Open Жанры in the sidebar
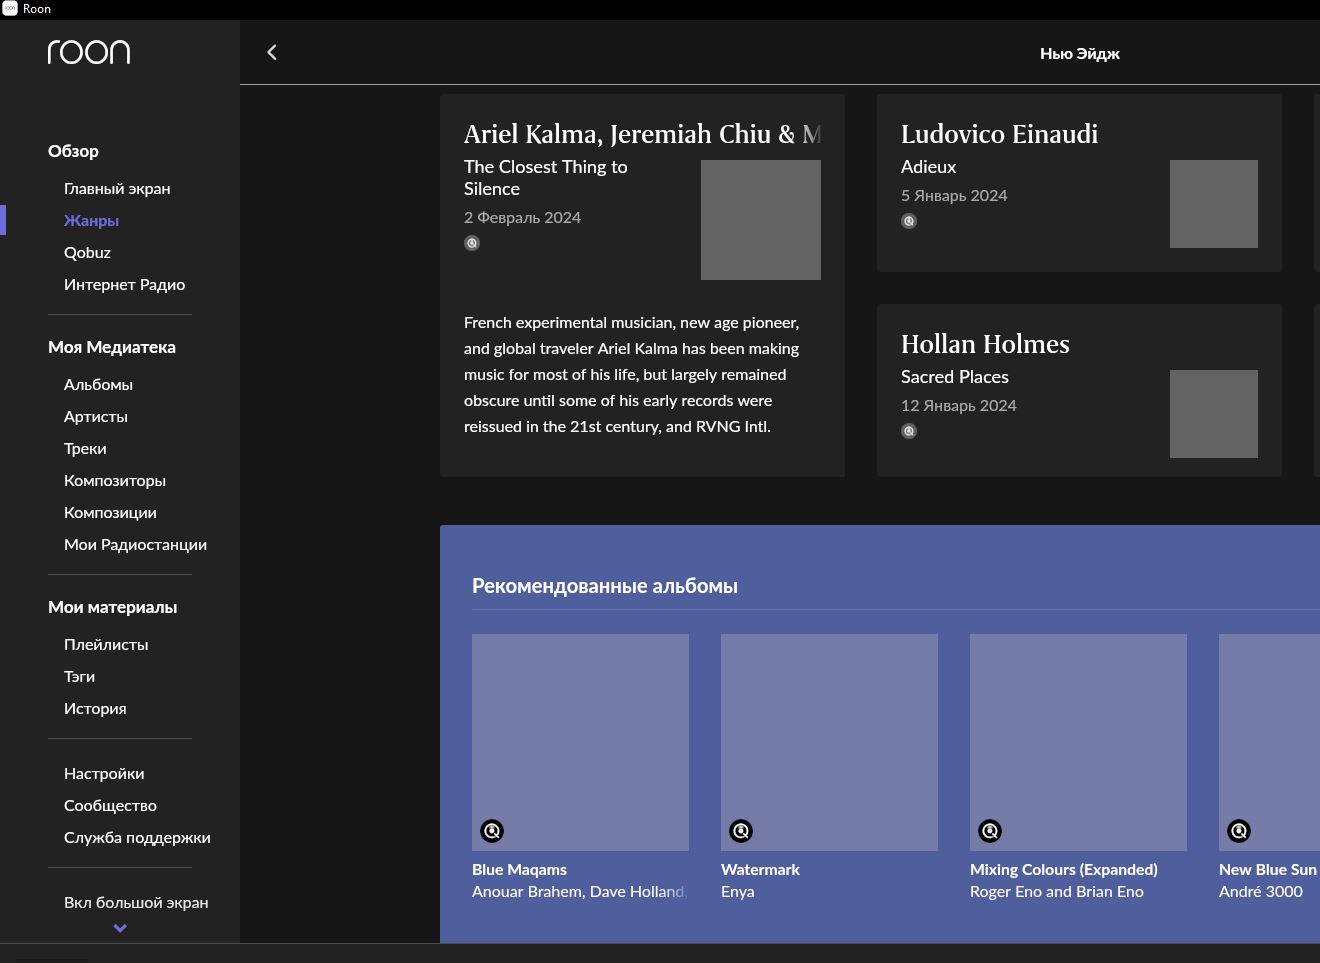Viewport: 1320px width, 963px height. pos(91,220)
